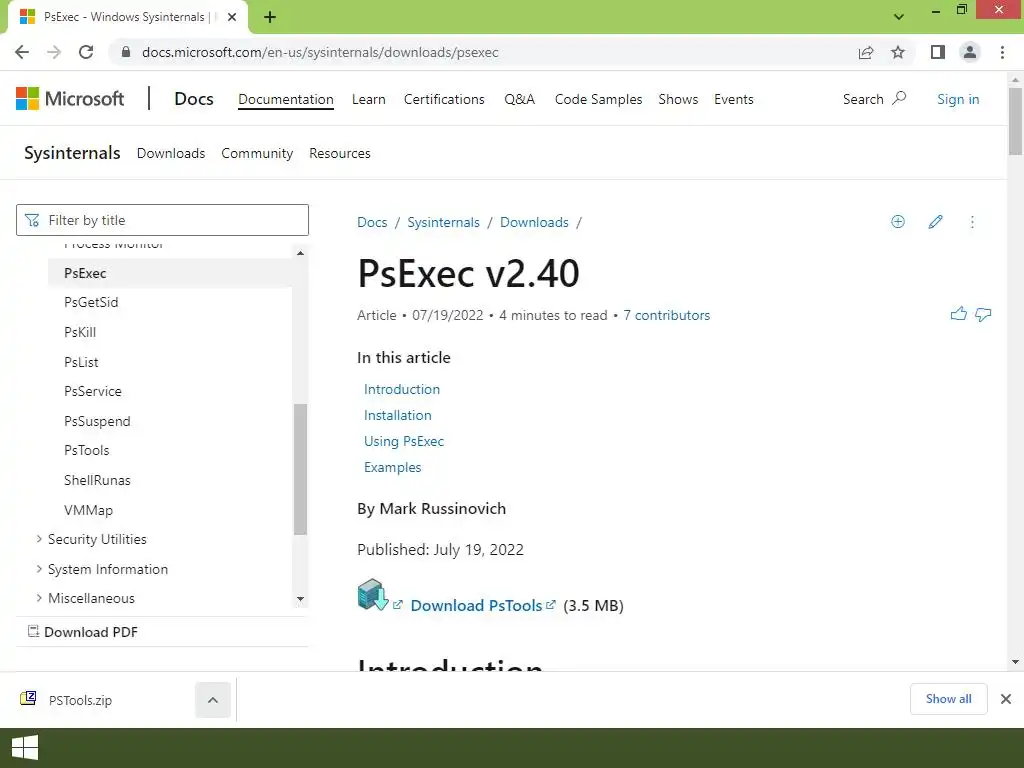Expand the System Information section

[x=39, y=569]
